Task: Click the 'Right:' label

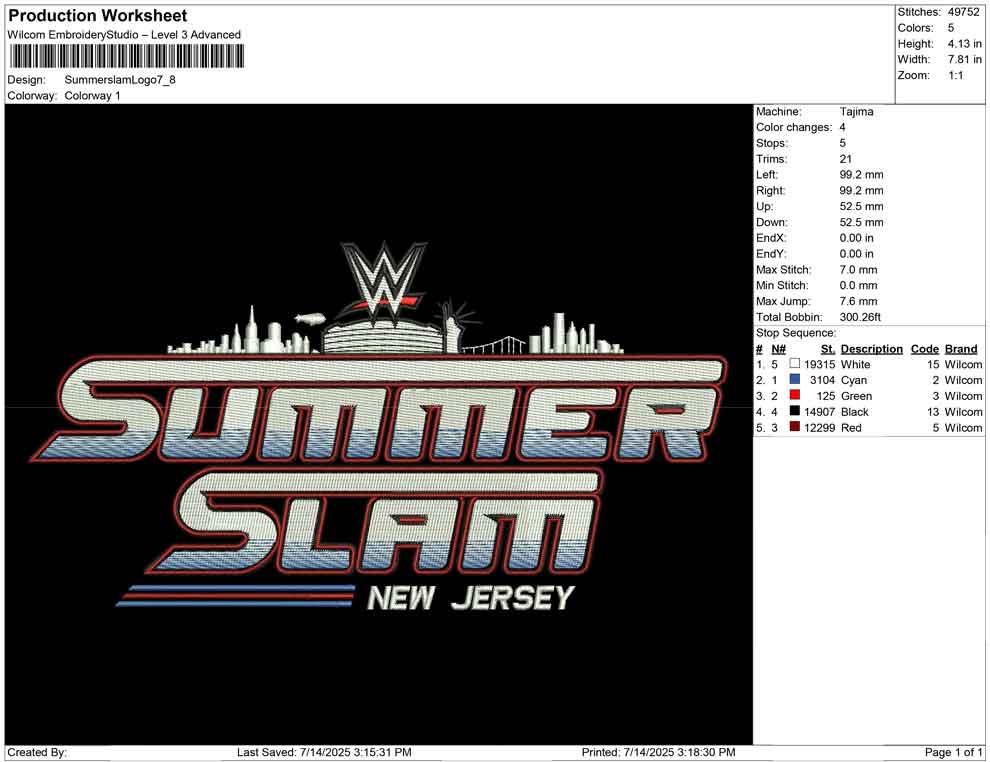Action: 770,191
